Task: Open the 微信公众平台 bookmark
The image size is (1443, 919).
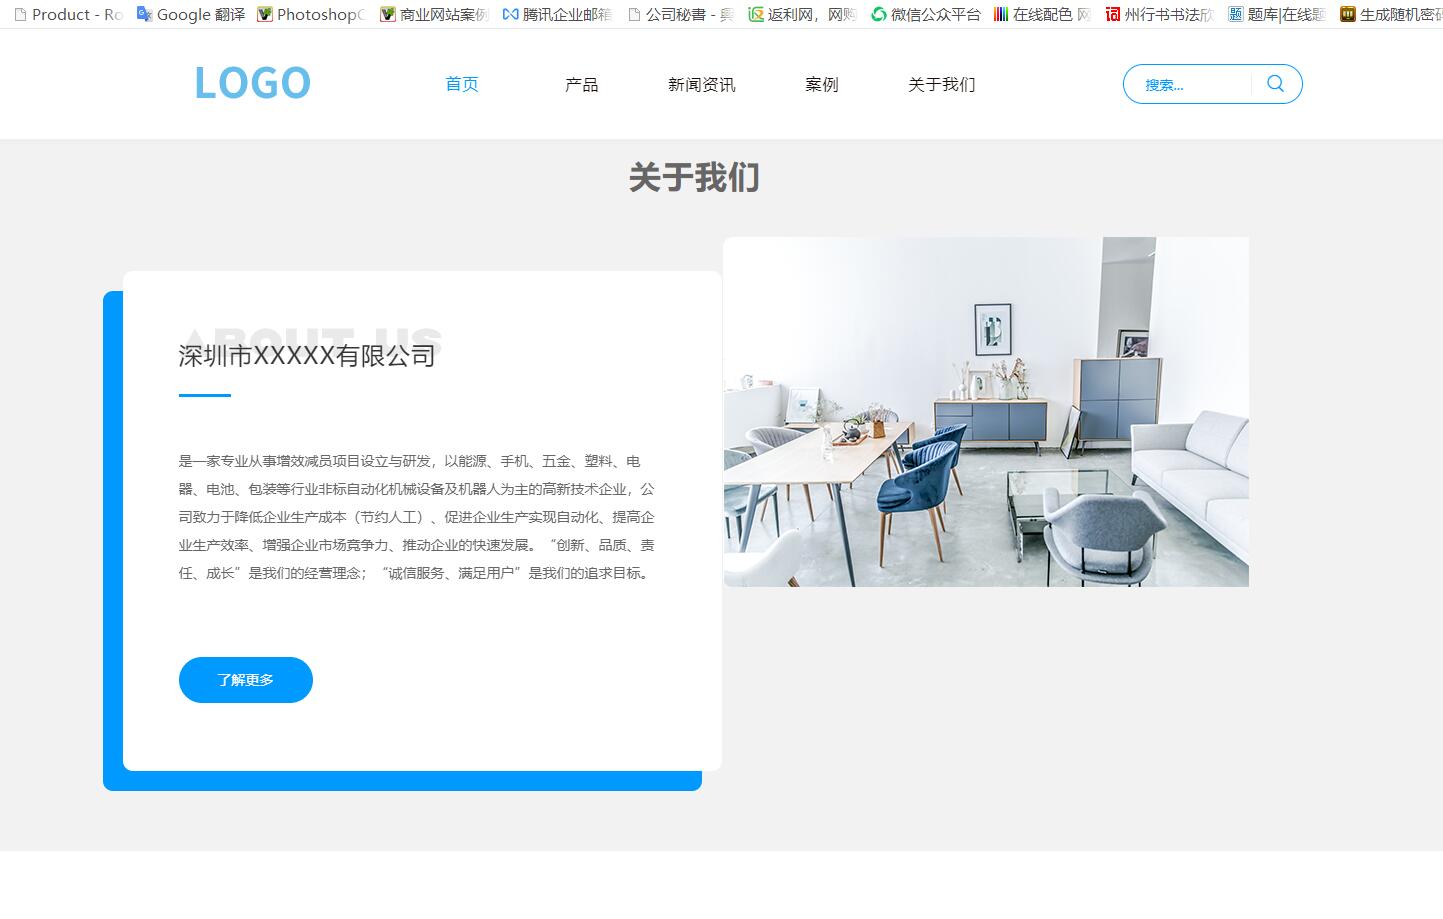Action: click(x=924, y=15)
